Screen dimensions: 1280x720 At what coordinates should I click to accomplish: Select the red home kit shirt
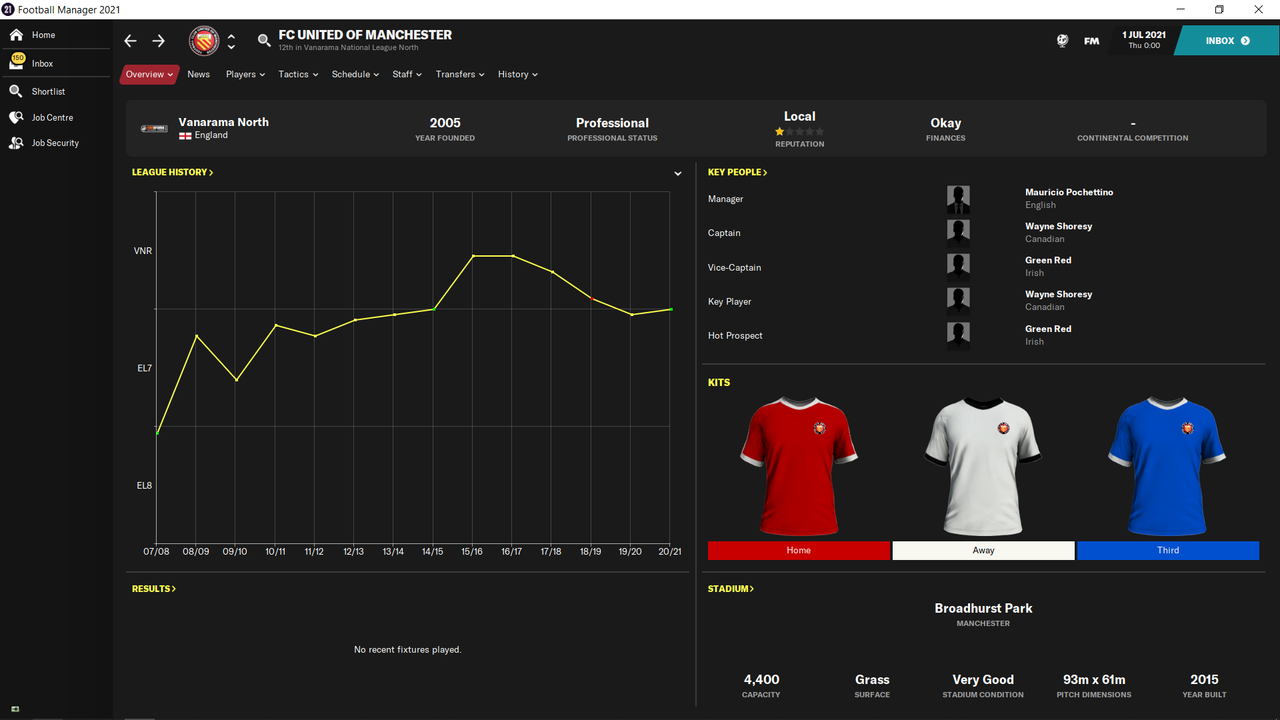click(x=798, y=466)
